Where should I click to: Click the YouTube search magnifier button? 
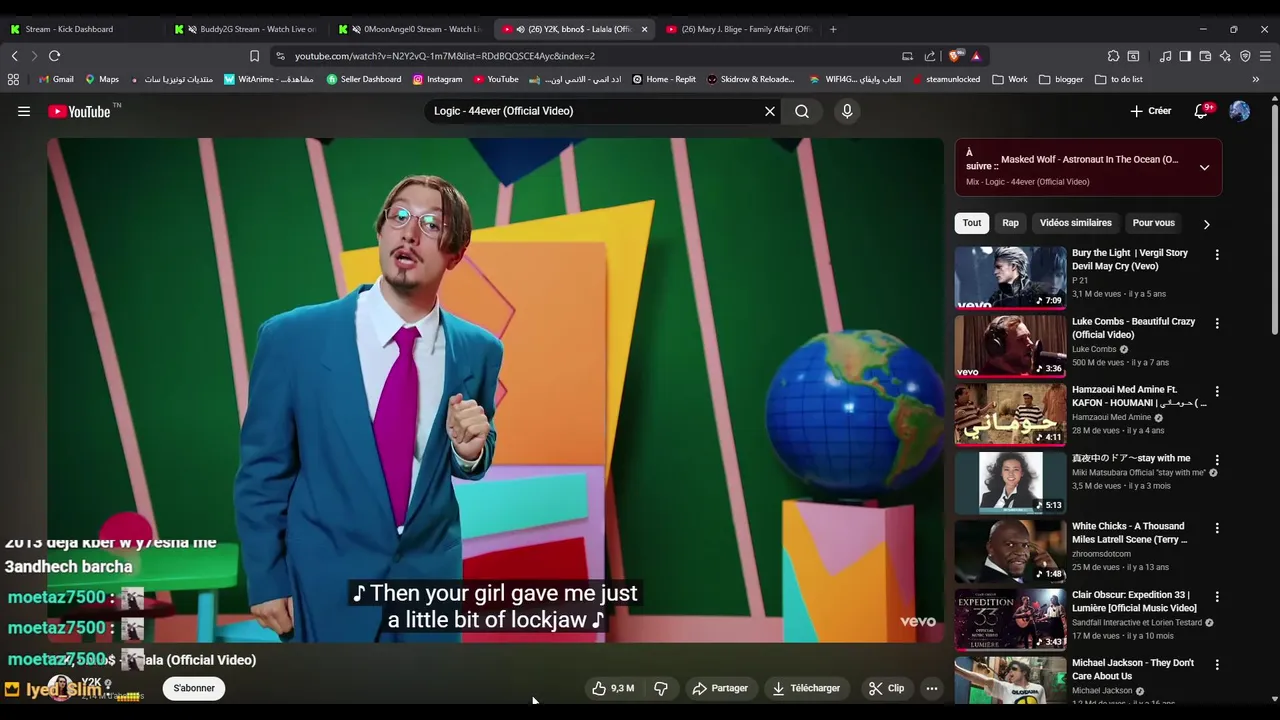(x=802, y=111)
